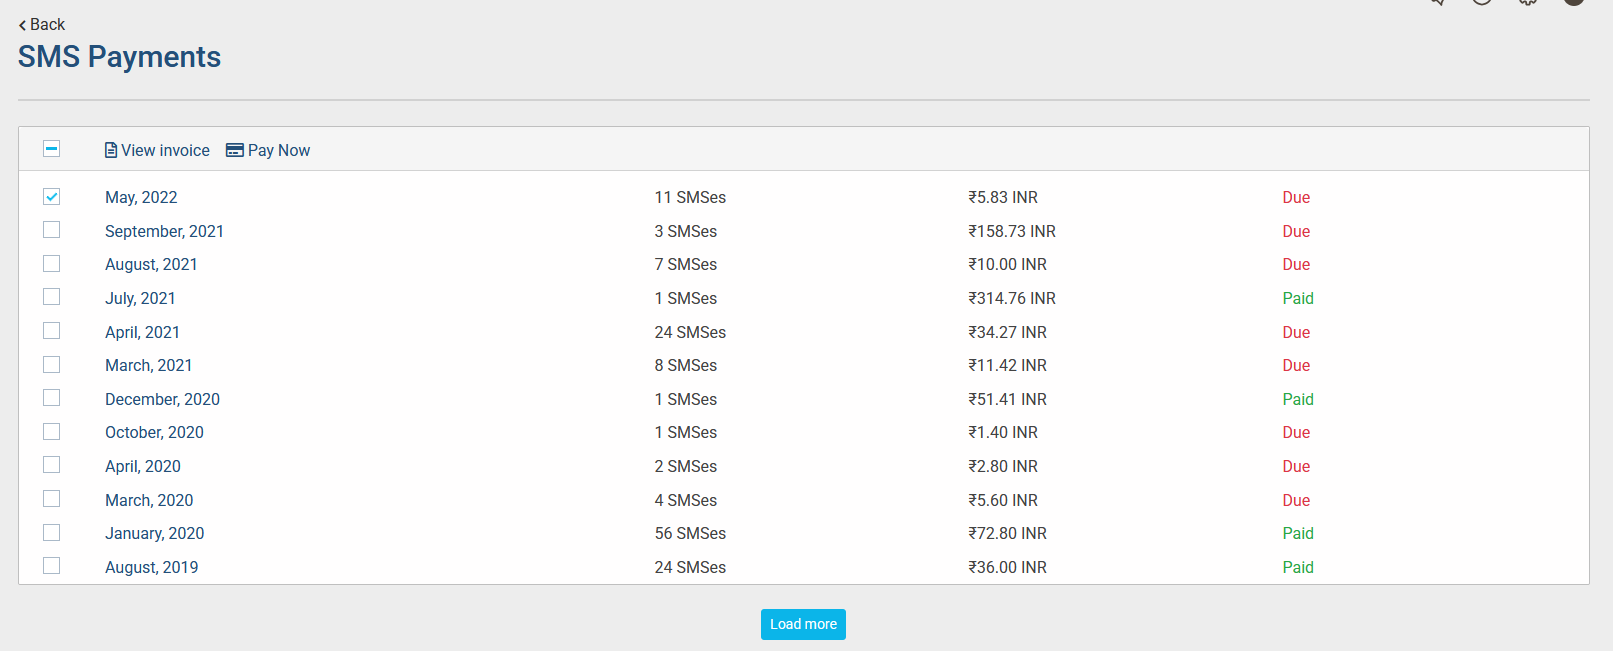Open the settings gear in top bar
The image size is (1613, 658).
(x=1528, y=3)
